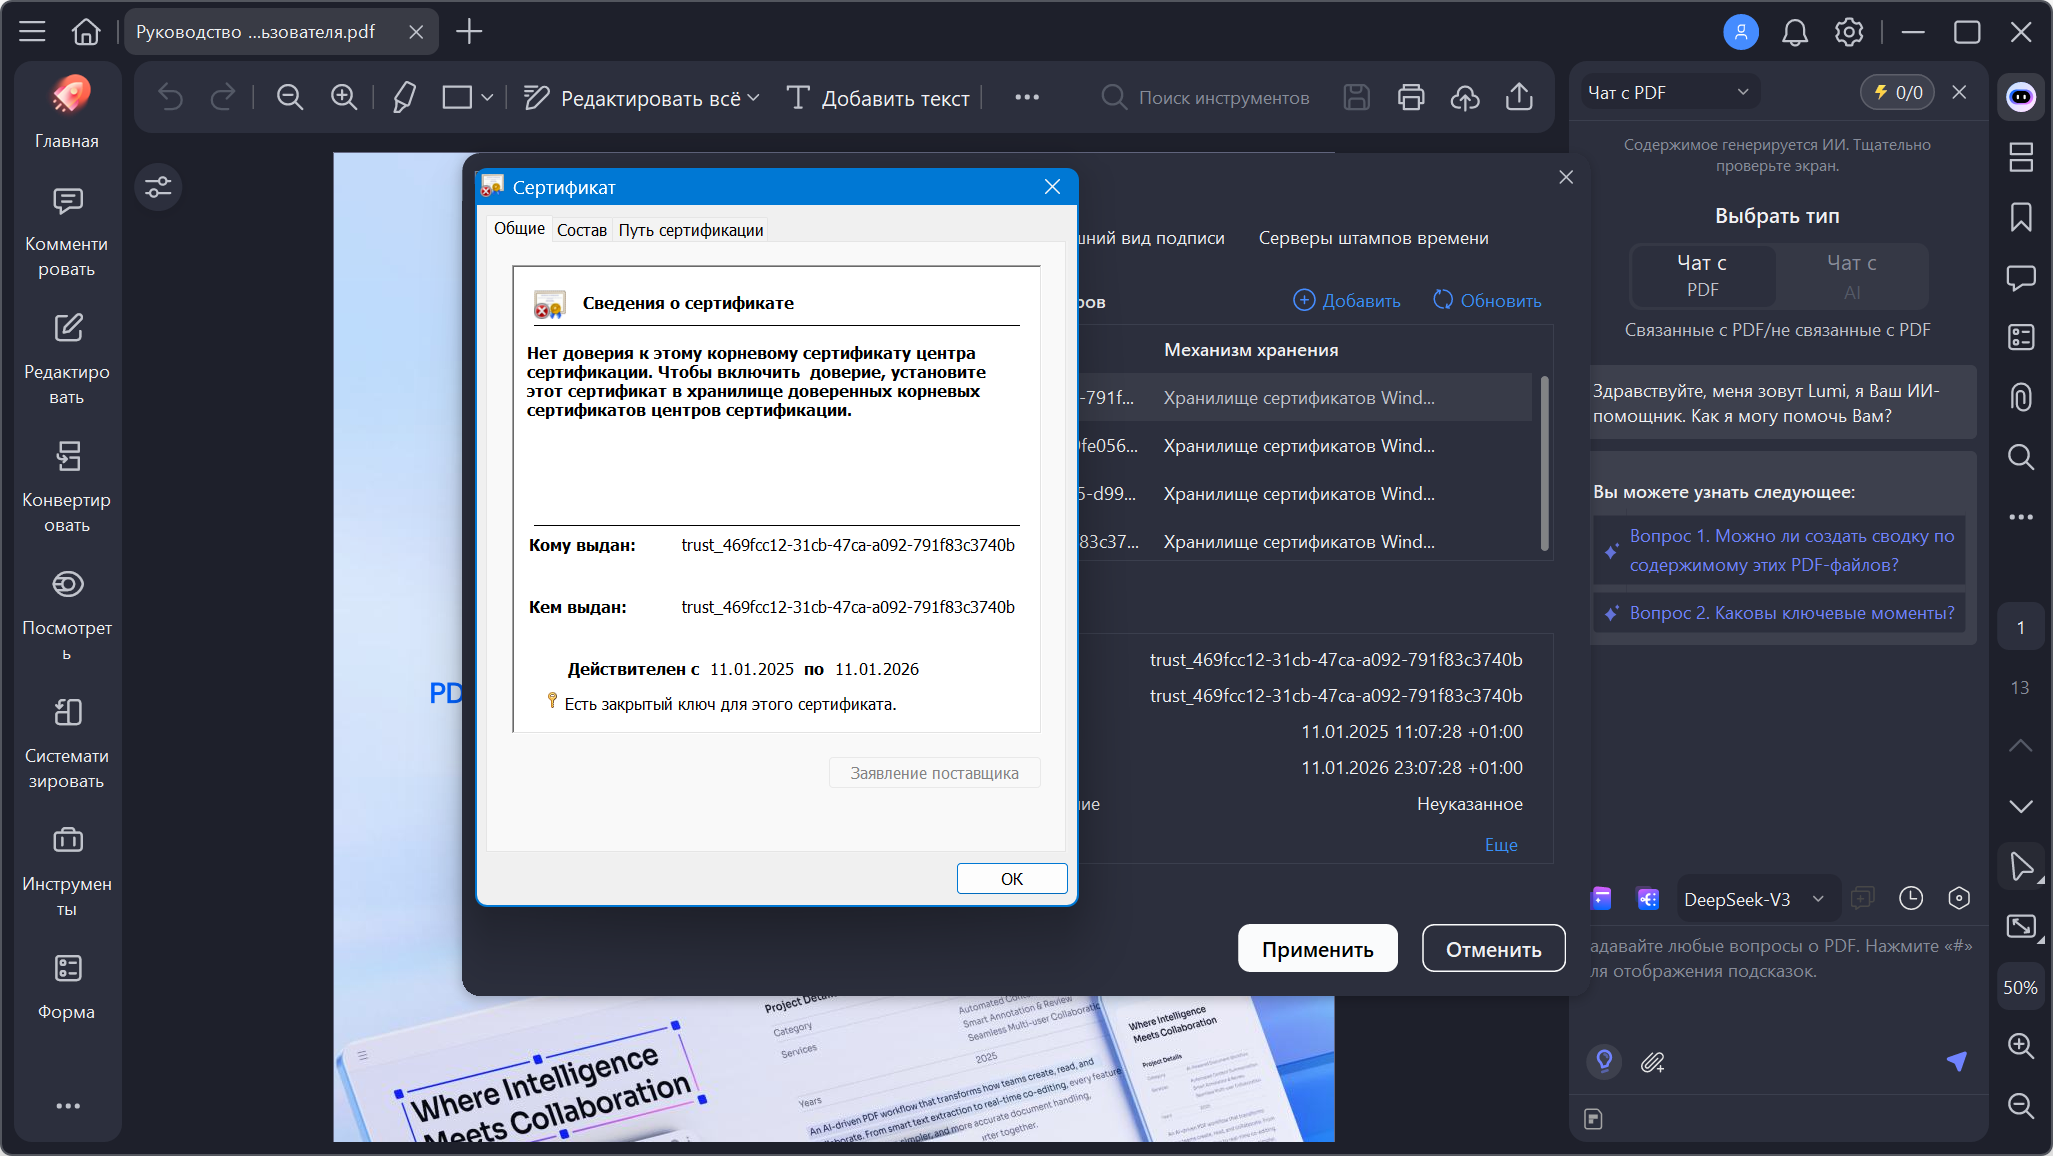Expand the shape rectangle tool dropdown arrow
Viewport: 2053px width, 1156px height.
click(x=487, y=97)
